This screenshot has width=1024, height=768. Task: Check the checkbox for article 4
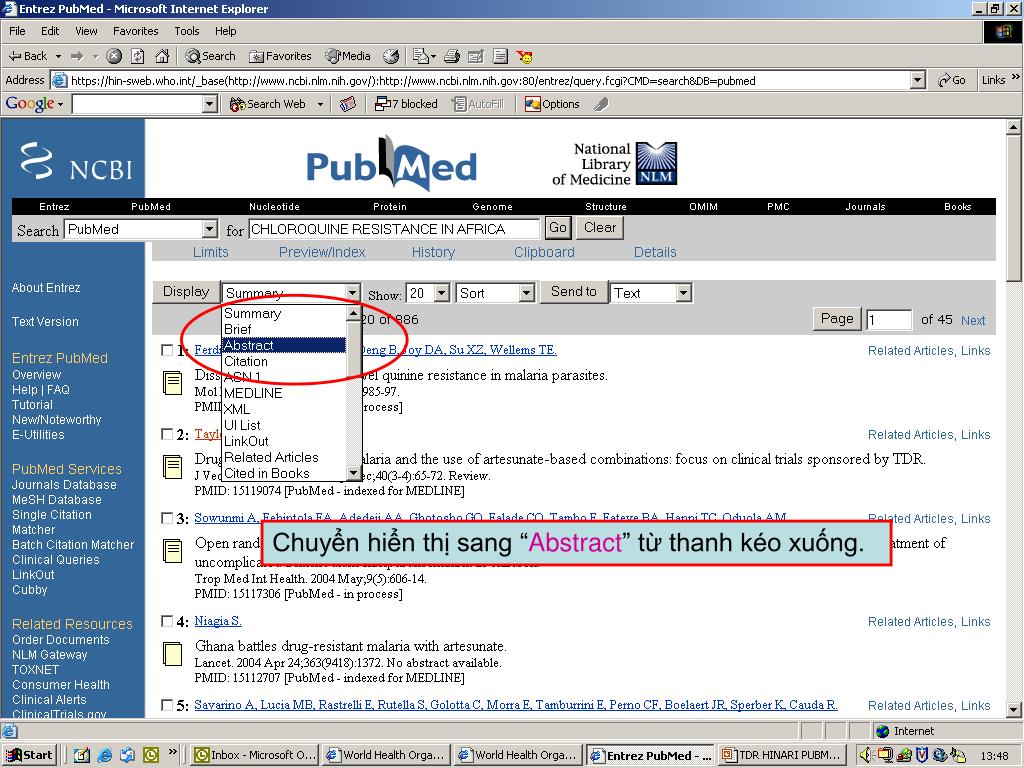click(167, 621)
